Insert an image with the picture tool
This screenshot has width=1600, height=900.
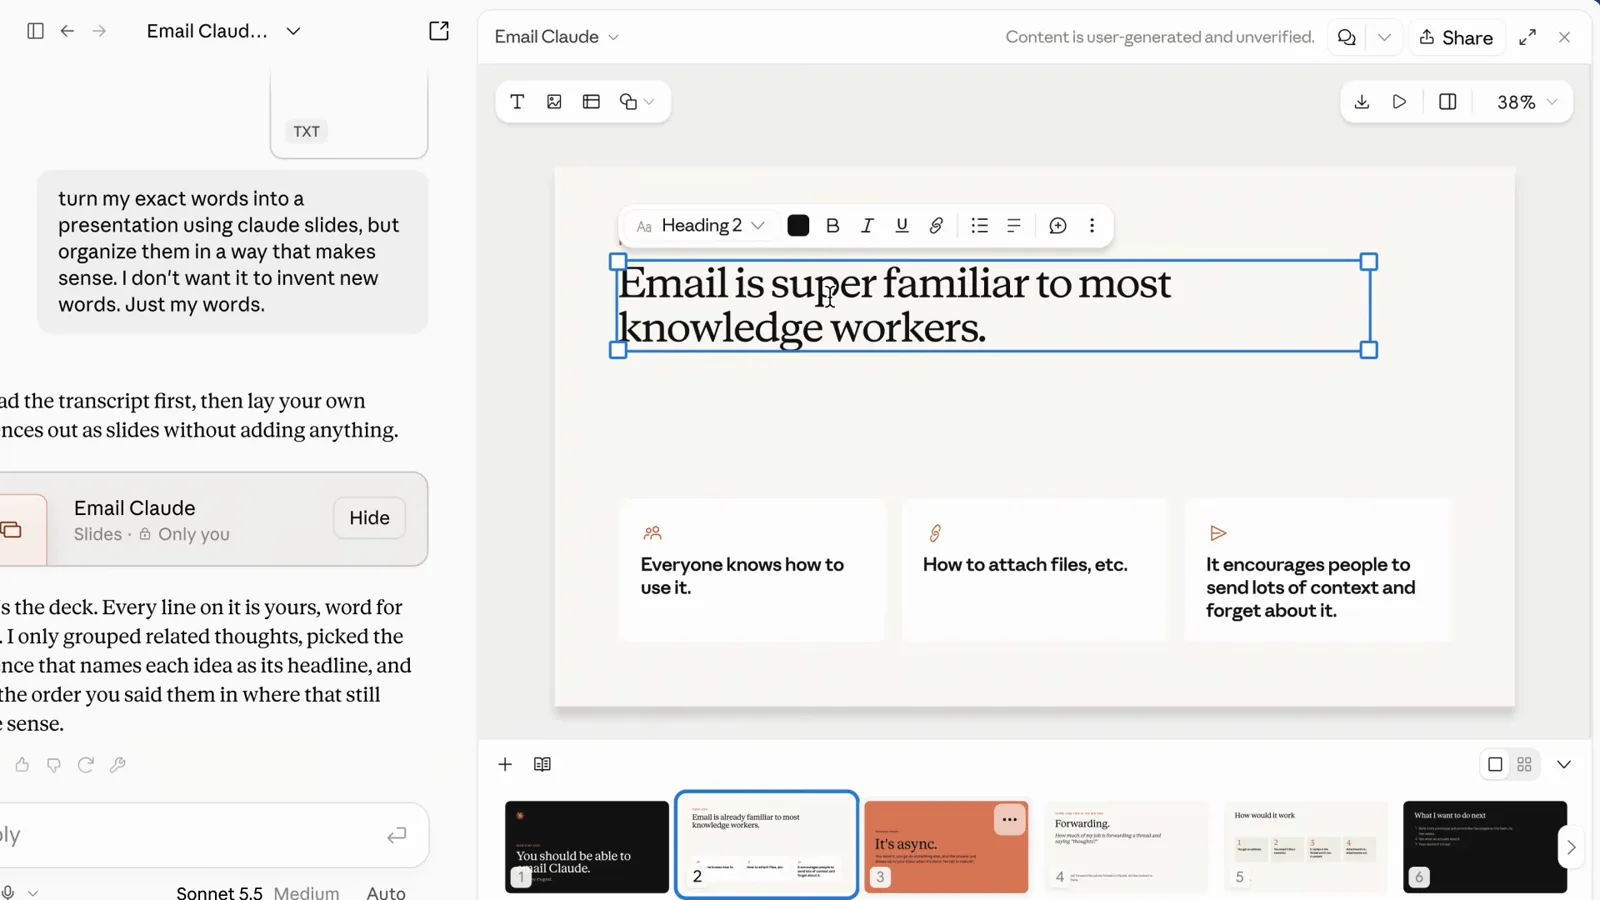[554, 102]
